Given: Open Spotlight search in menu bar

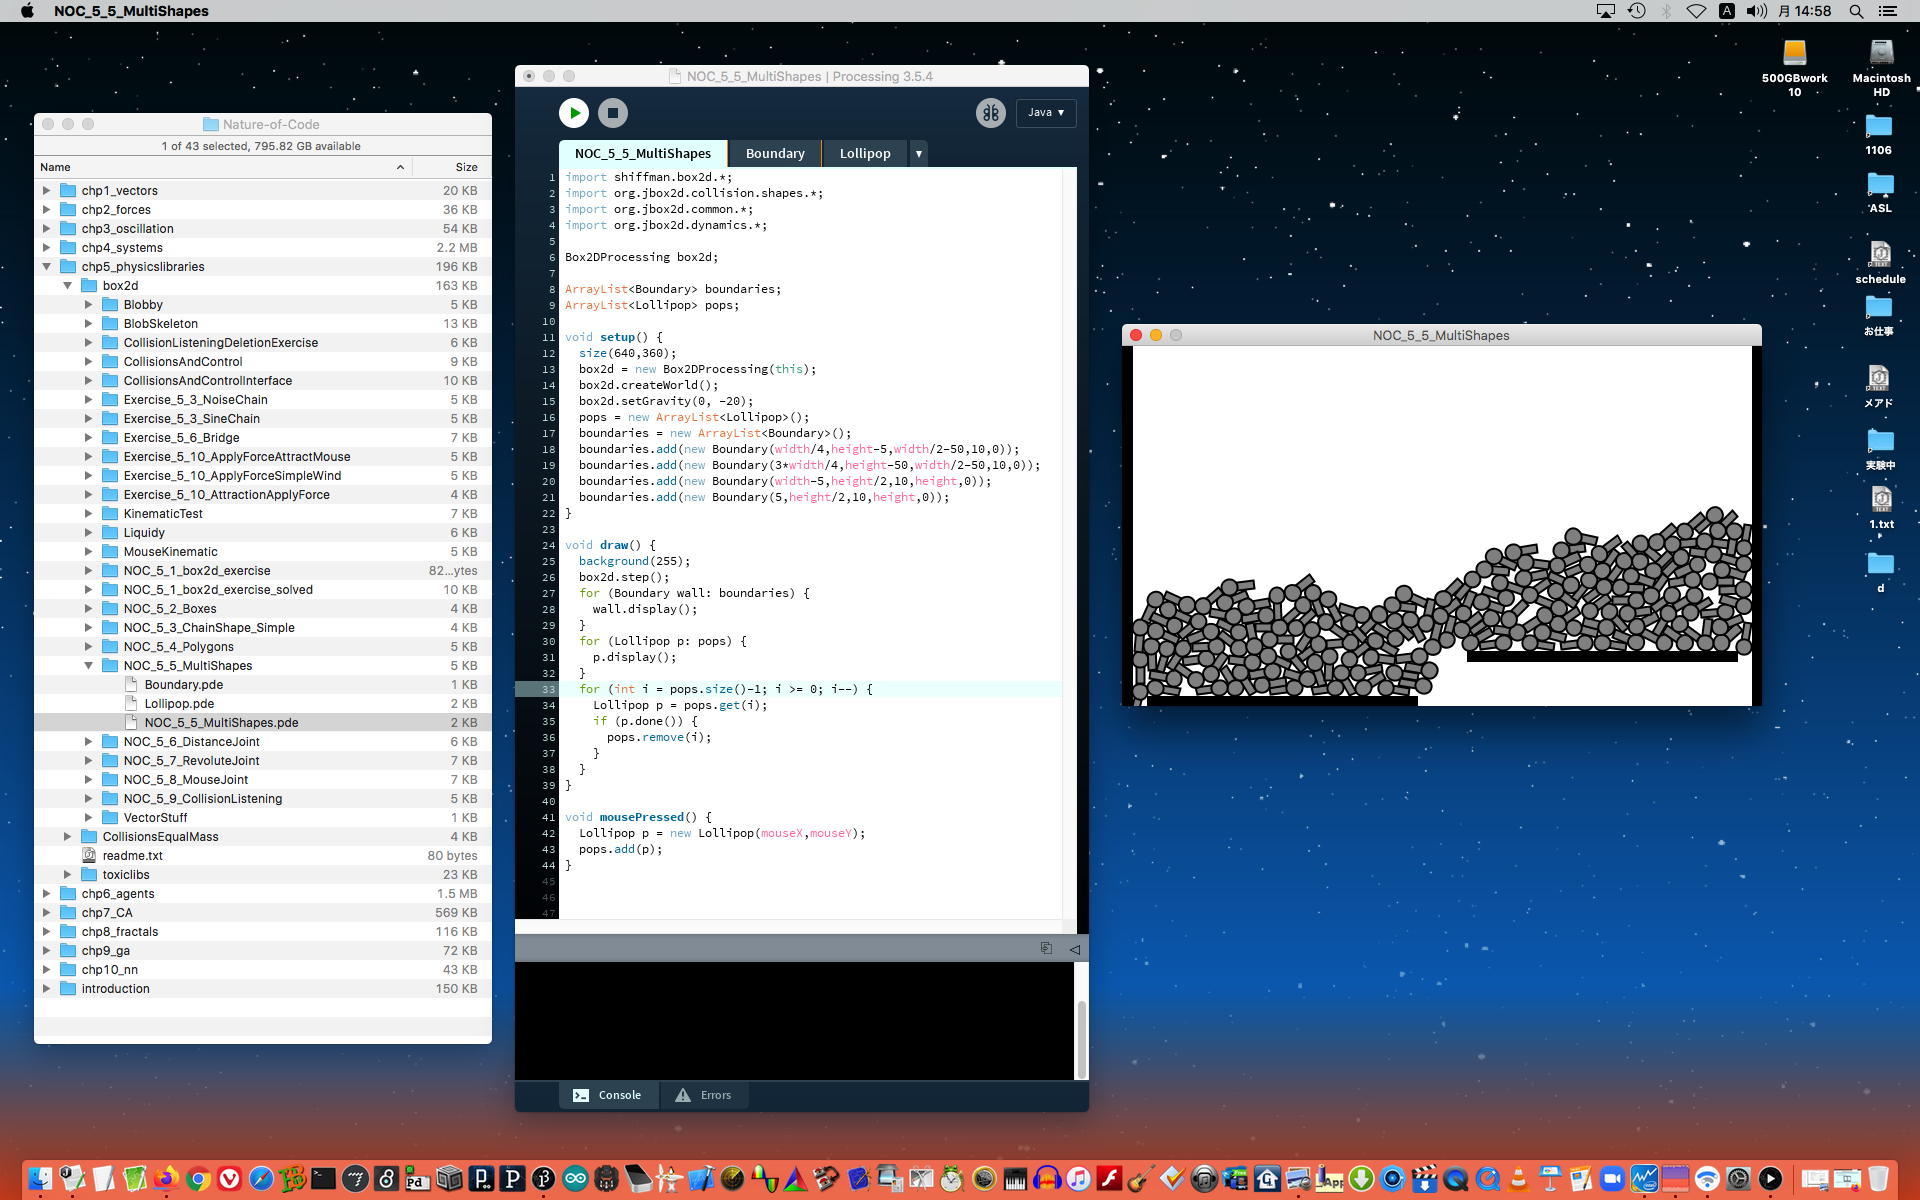Looking at the screenshot, I should [1856, 11].
